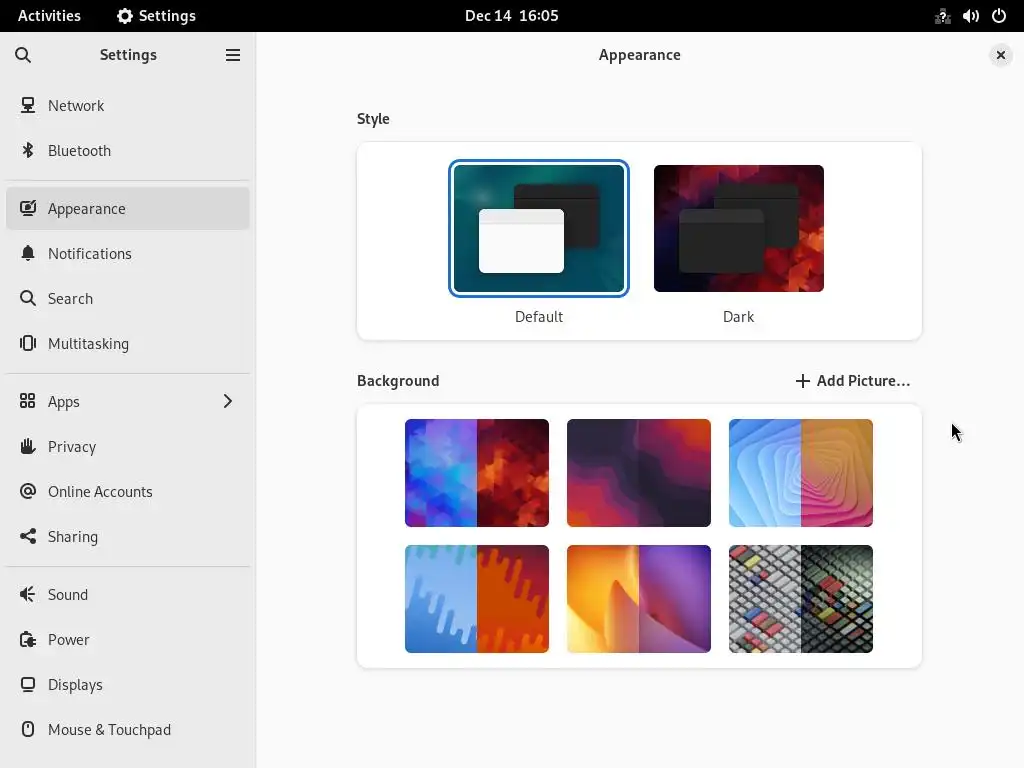Expand the Apps submenu chevron
Image resolution: width=1024 pixels, height=768 pixels.
(x=228, y=401)
